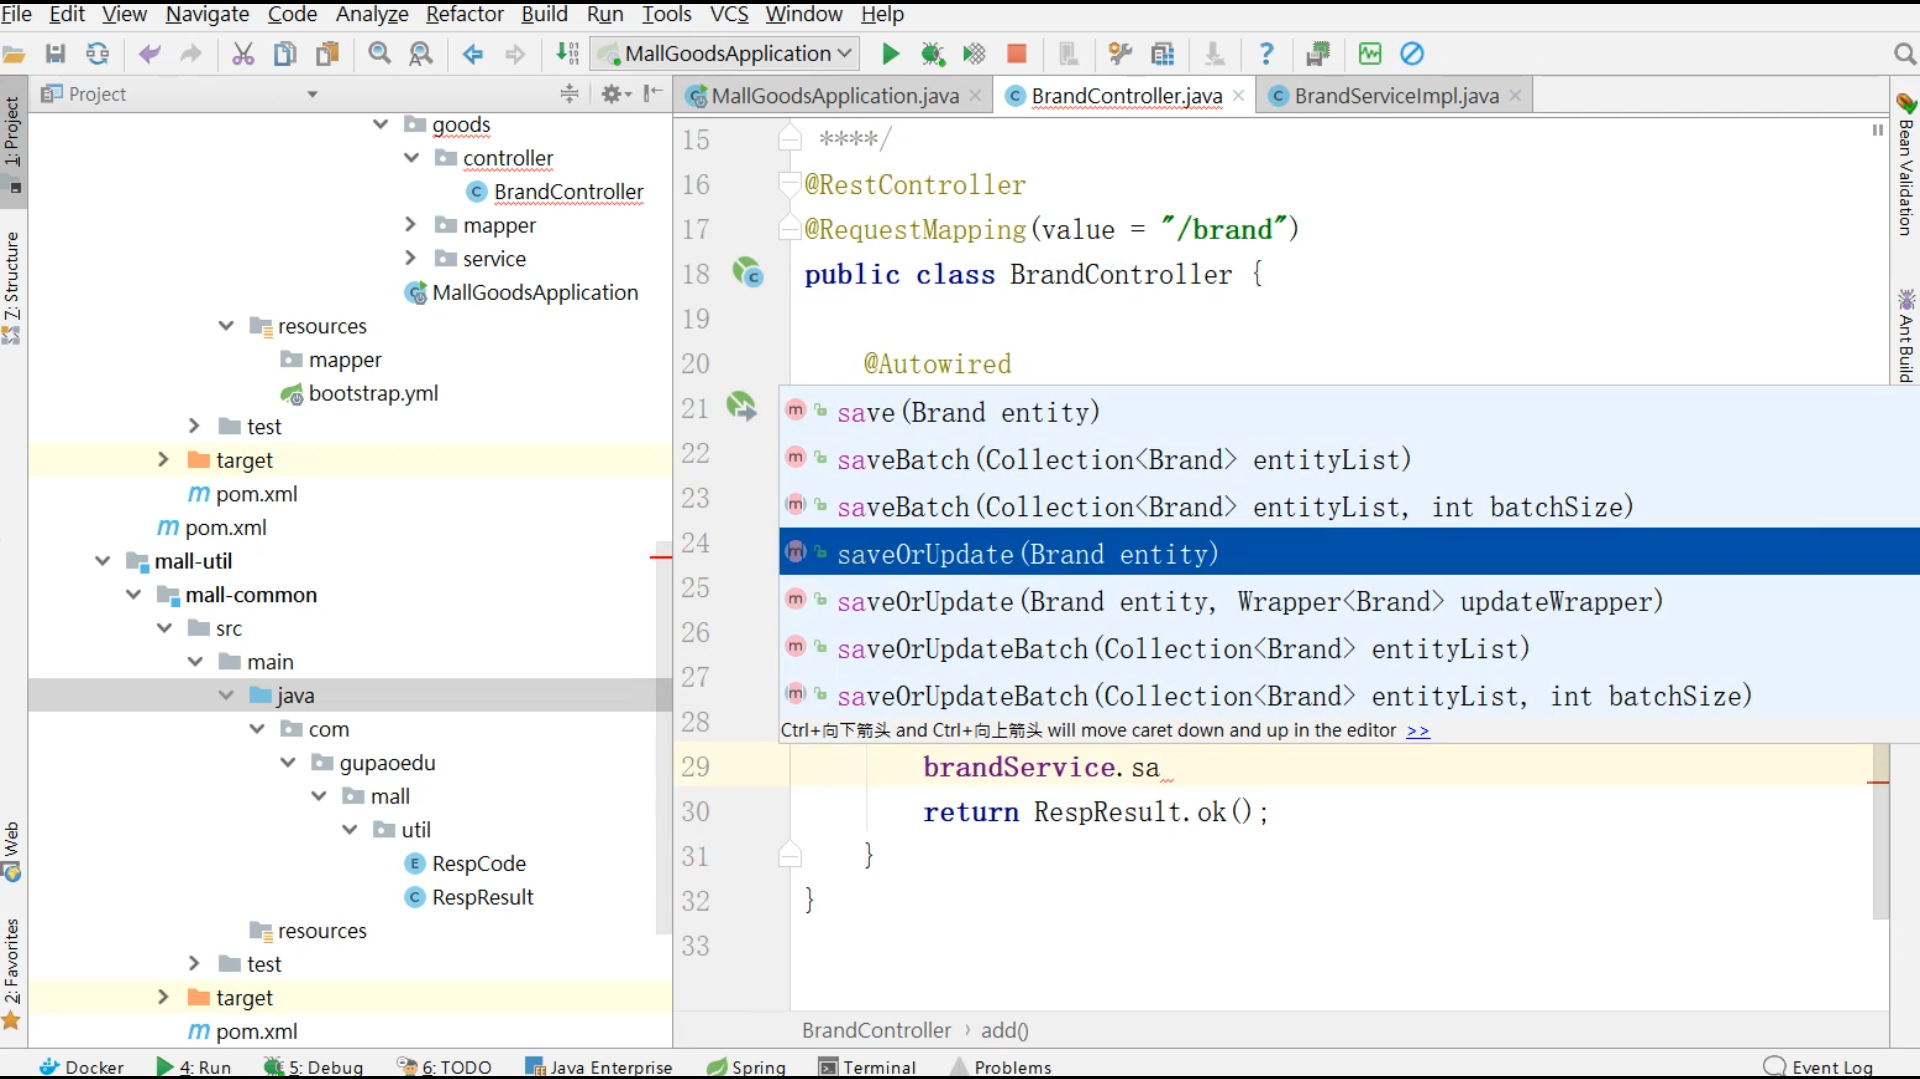Expand the mapper folder under goods
1920x1079 pixels.
click(410, 225)
